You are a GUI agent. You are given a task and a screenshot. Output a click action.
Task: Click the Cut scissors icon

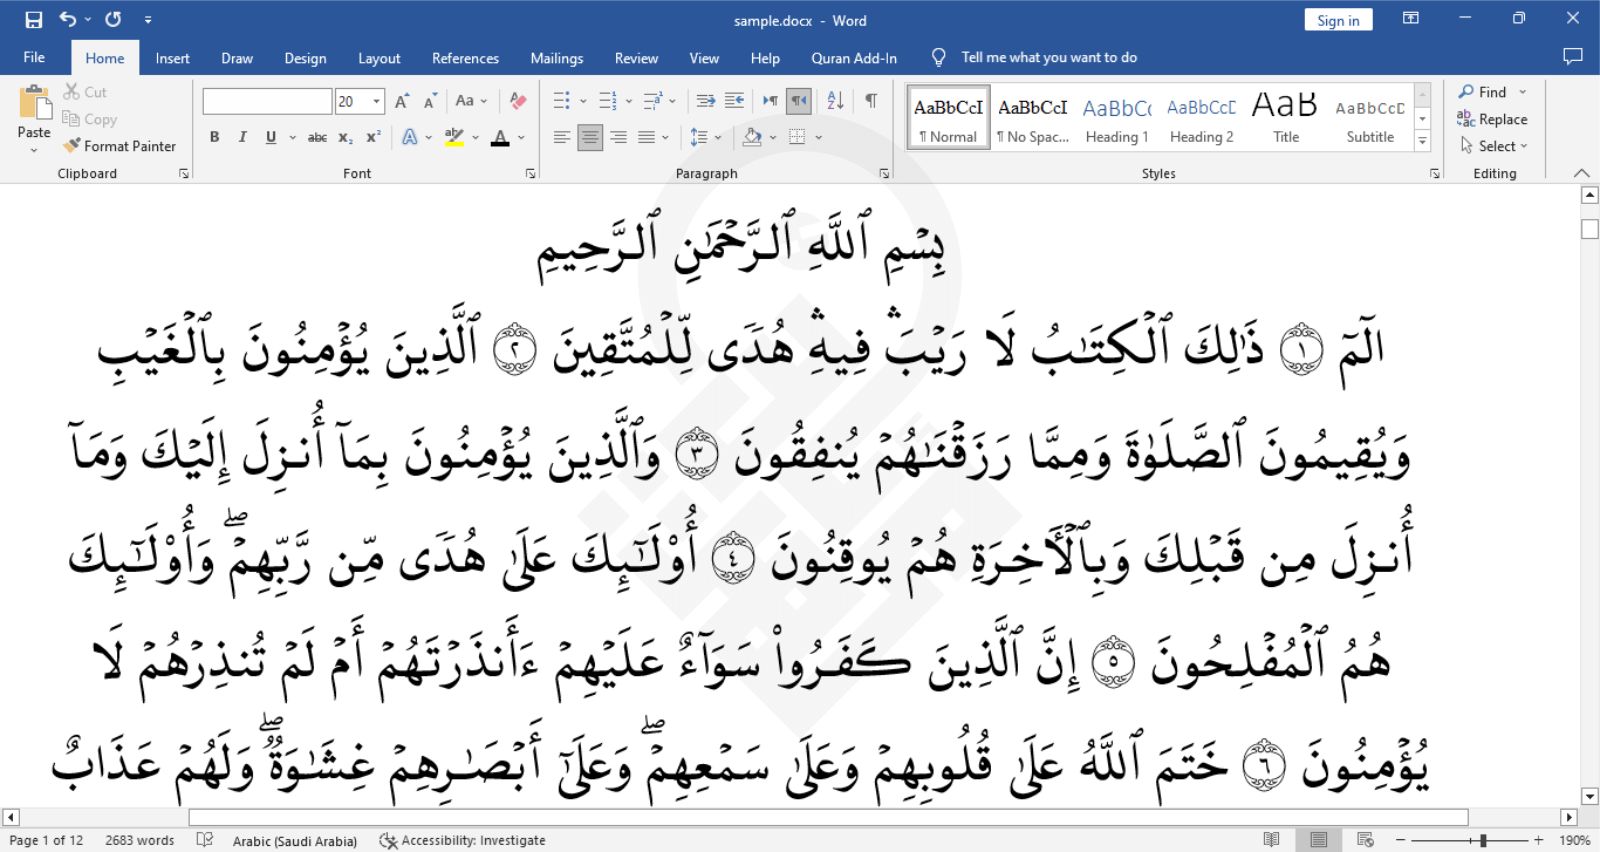72,91
